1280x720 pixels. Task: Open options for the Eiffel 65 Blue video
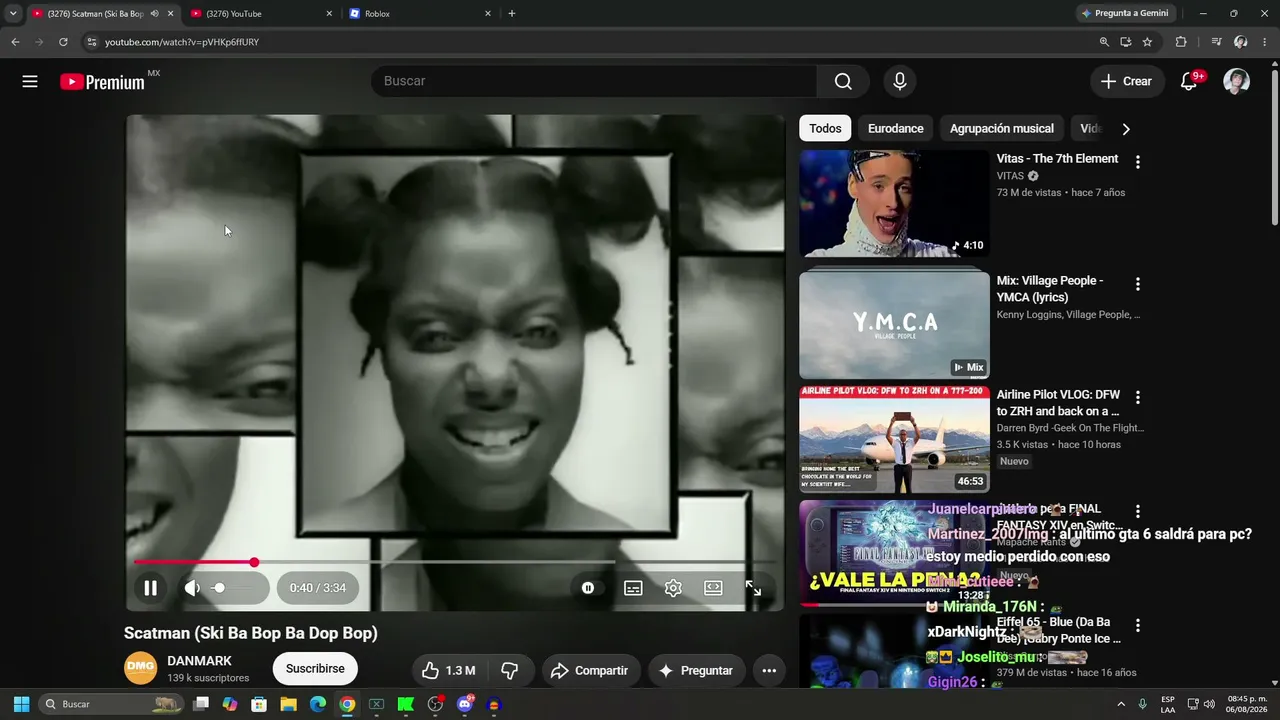click(x=1137, y=626)
